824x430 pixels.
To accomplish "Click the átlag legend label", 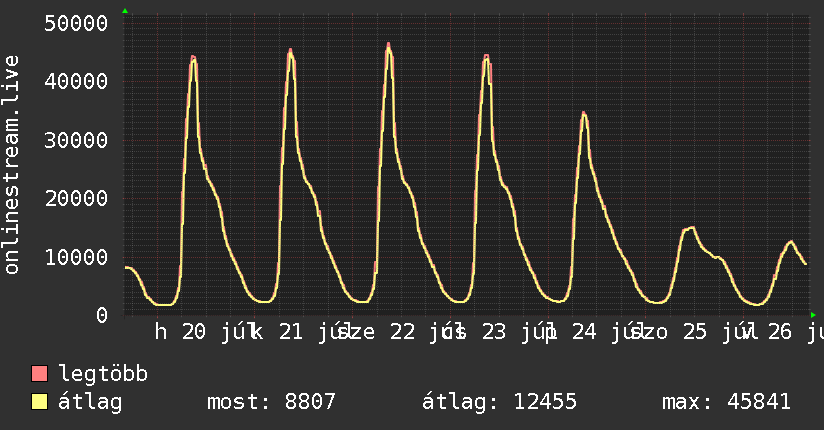I will 90,402.
